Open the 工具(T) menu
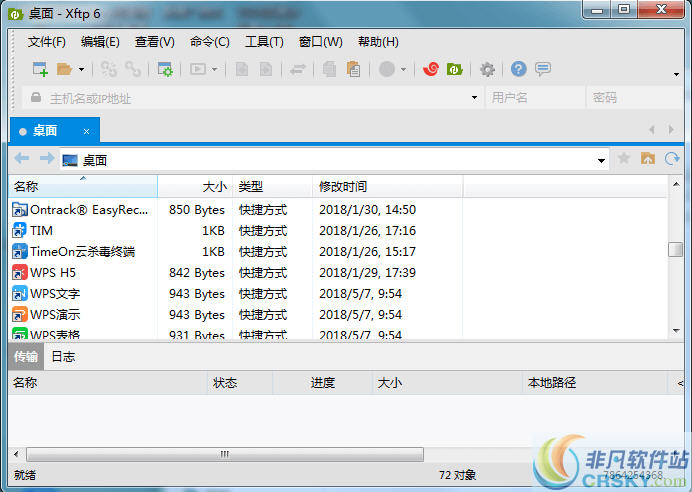The image size is (692, 492). [264, 42]
